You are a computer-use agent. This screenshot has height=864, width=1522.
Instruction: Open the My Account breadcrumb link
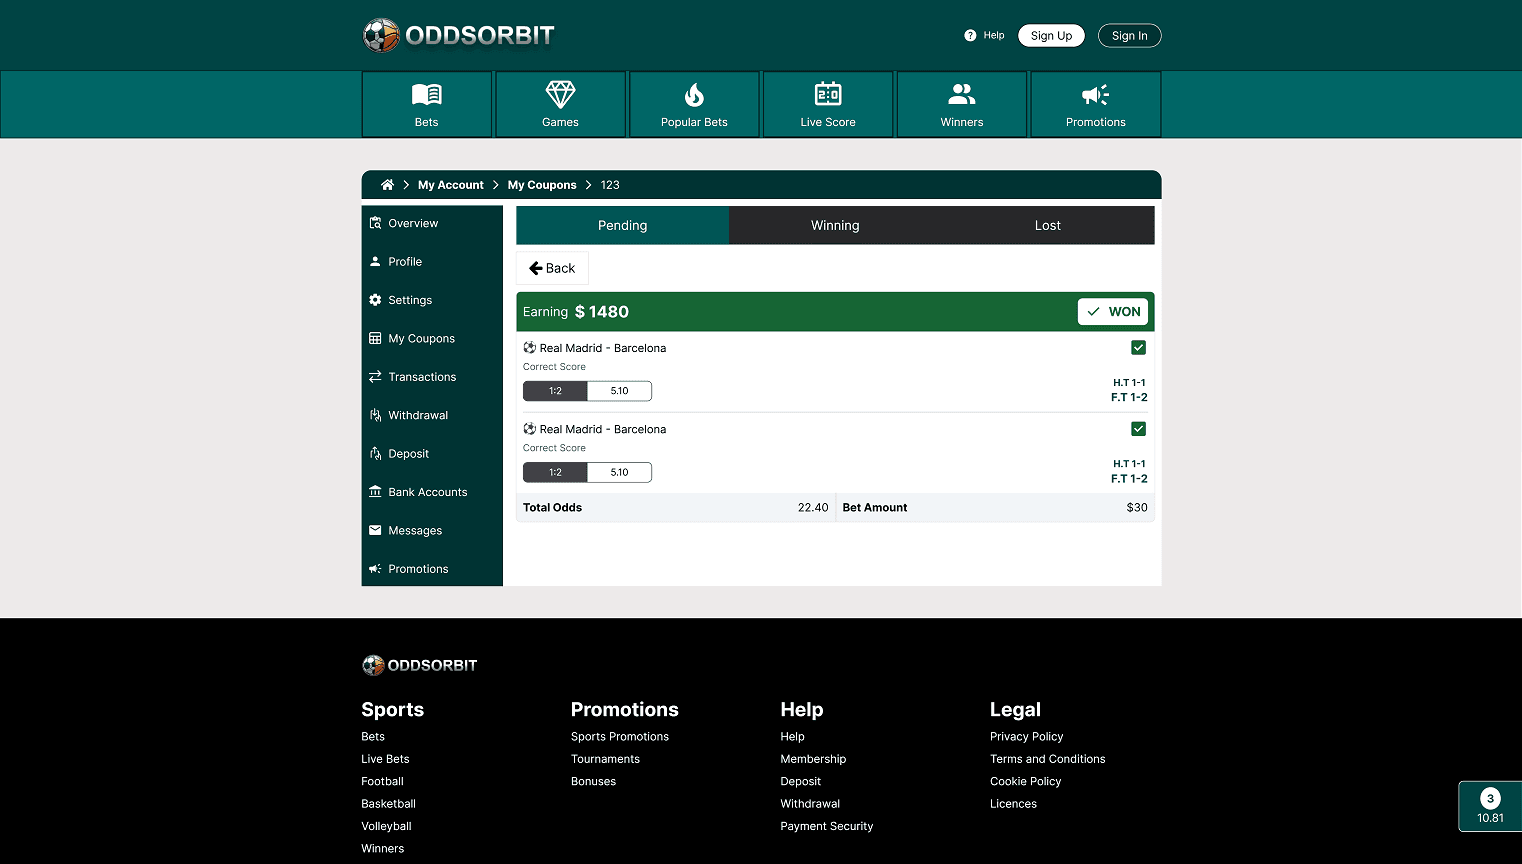(x=451, y=185)
